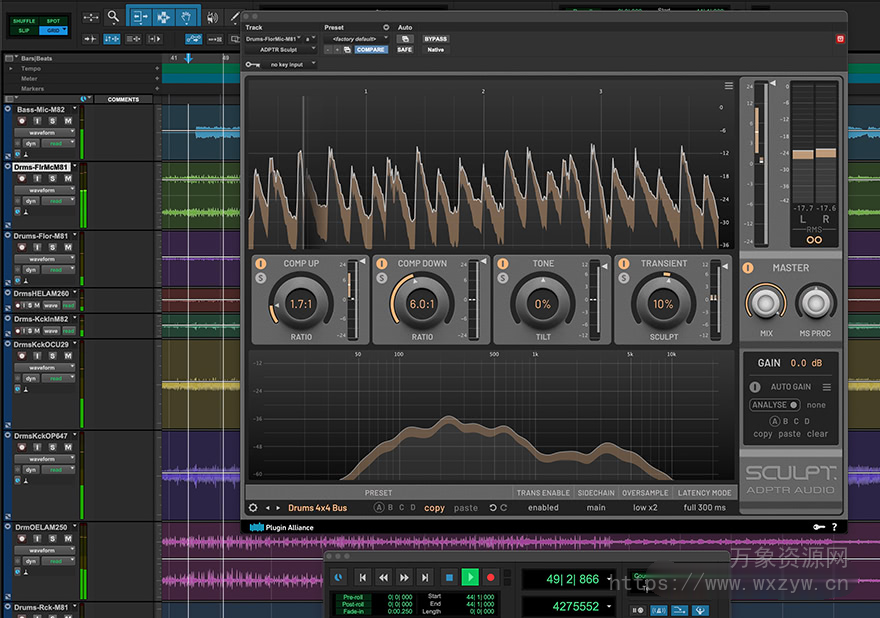The width and height of the screenshot is (880, 618).
Task: Select the Pencil tool
Action: pos(235,17)
